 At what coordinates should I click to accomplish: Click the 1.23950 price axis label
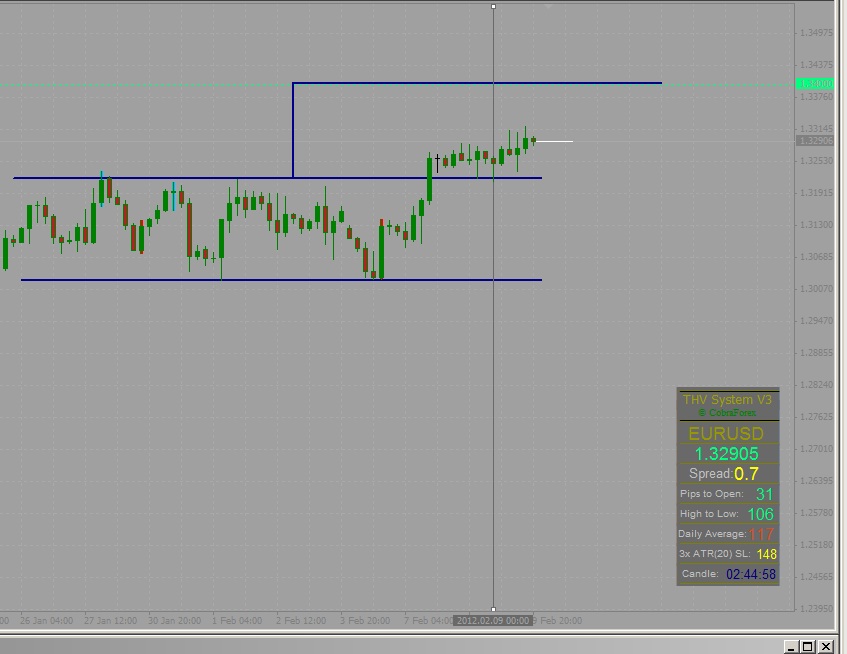(816, 609)
